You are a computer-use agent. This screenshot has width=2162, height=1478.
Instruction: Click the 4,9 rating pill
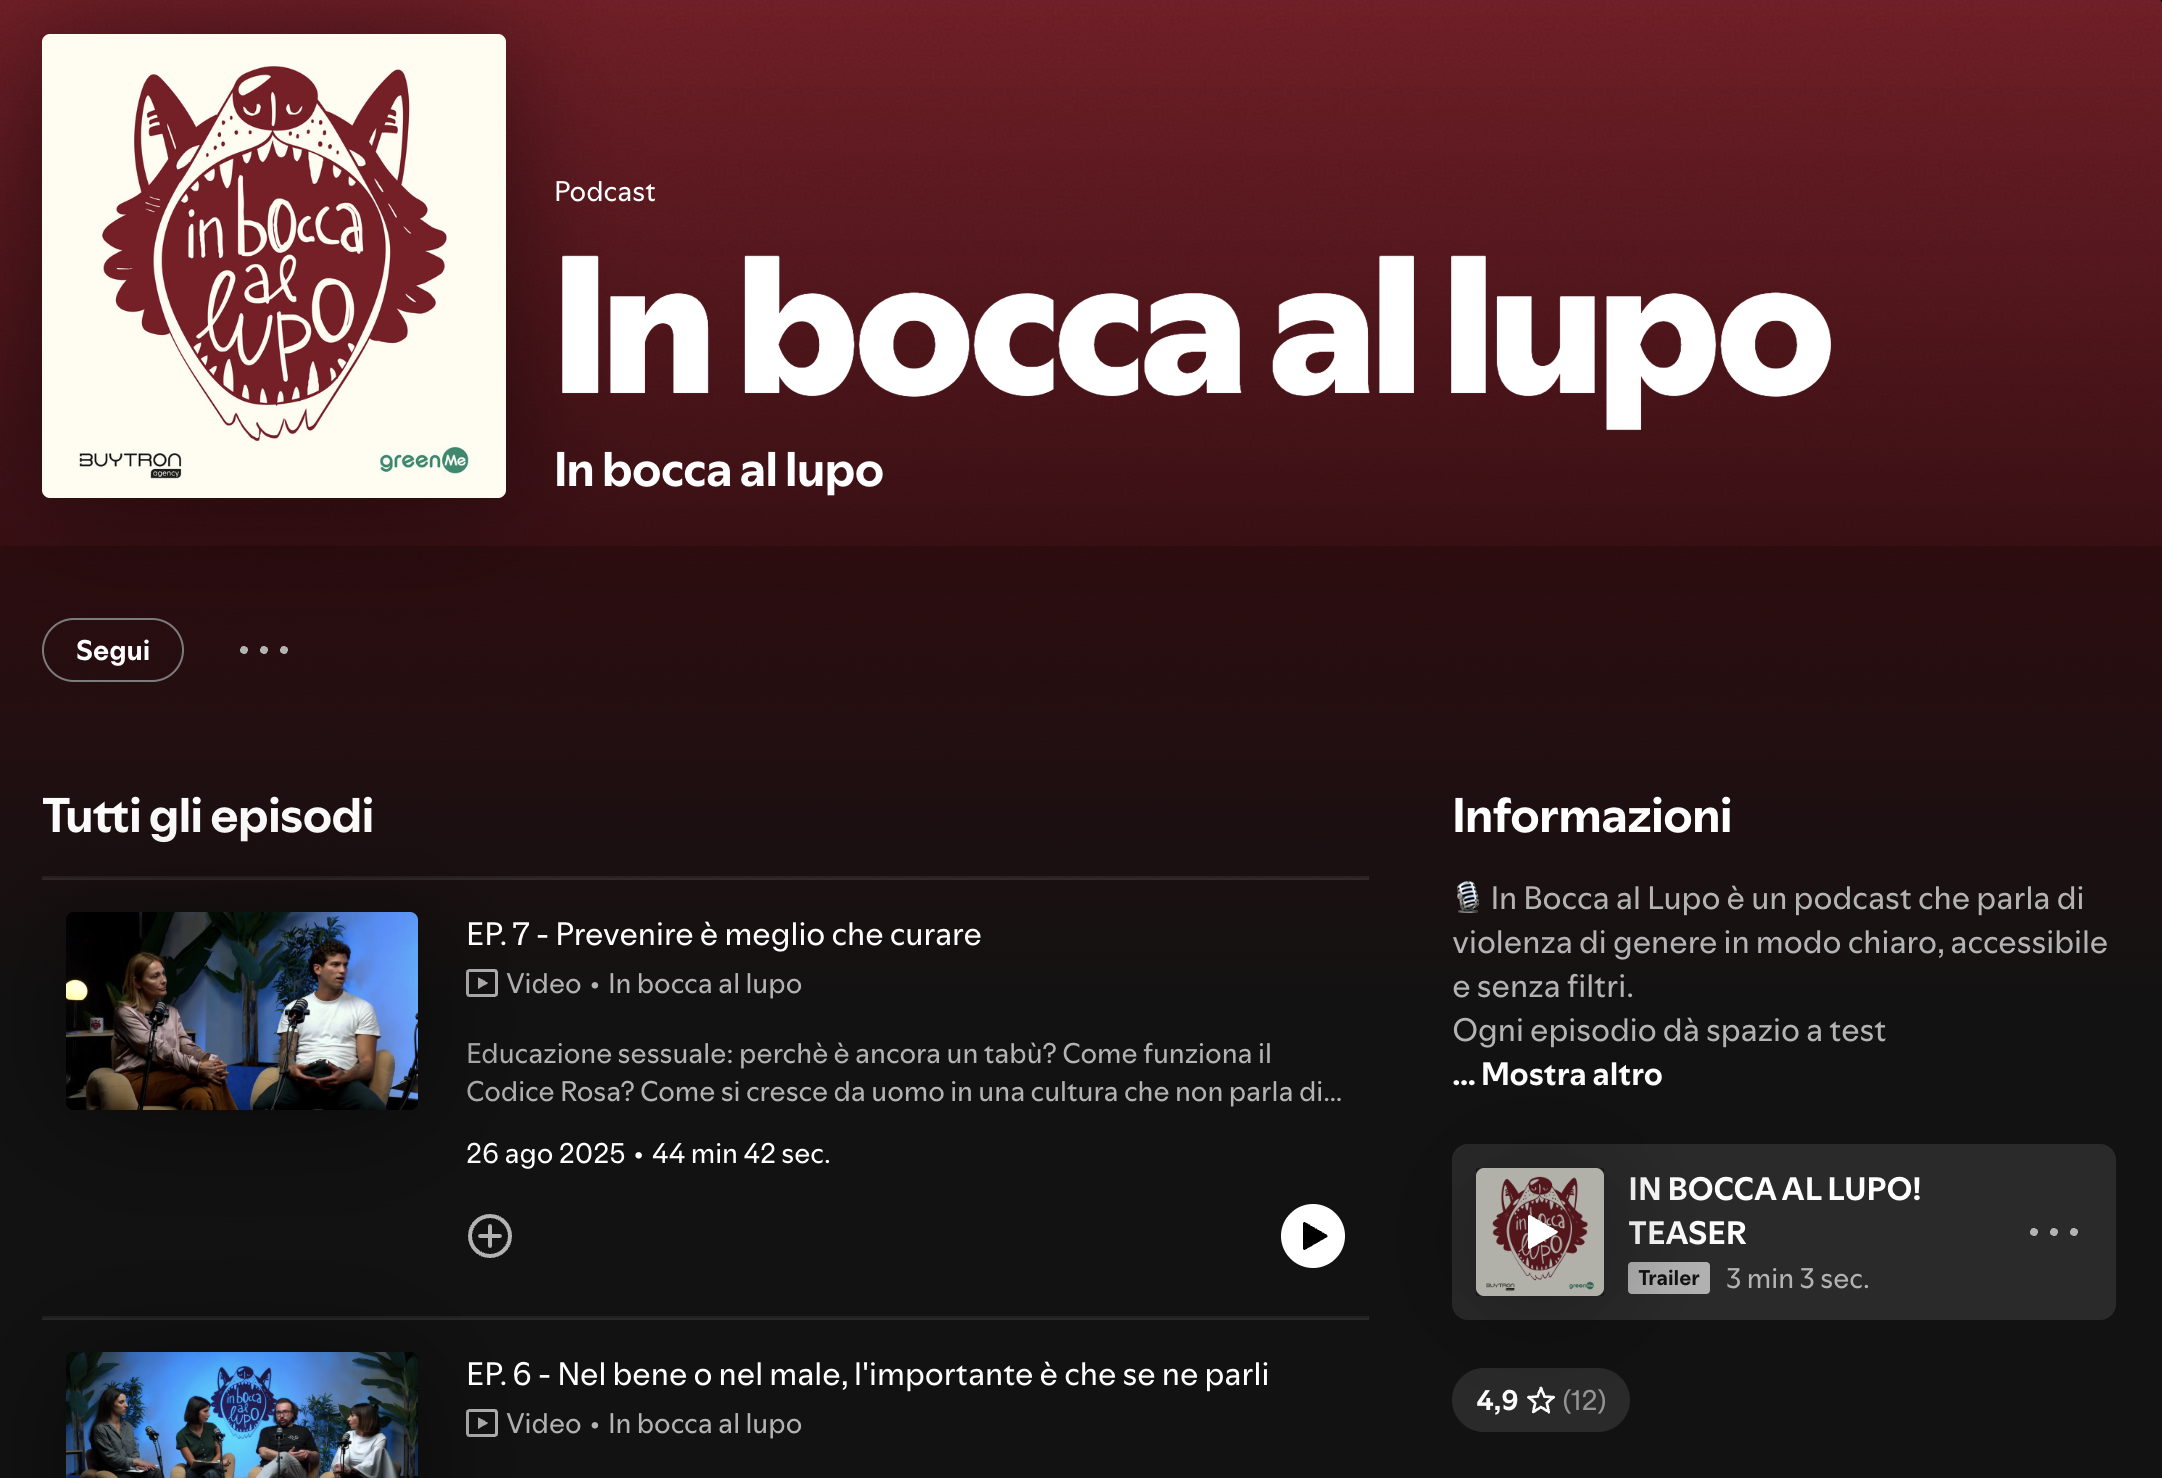tap(1541, 1400)
